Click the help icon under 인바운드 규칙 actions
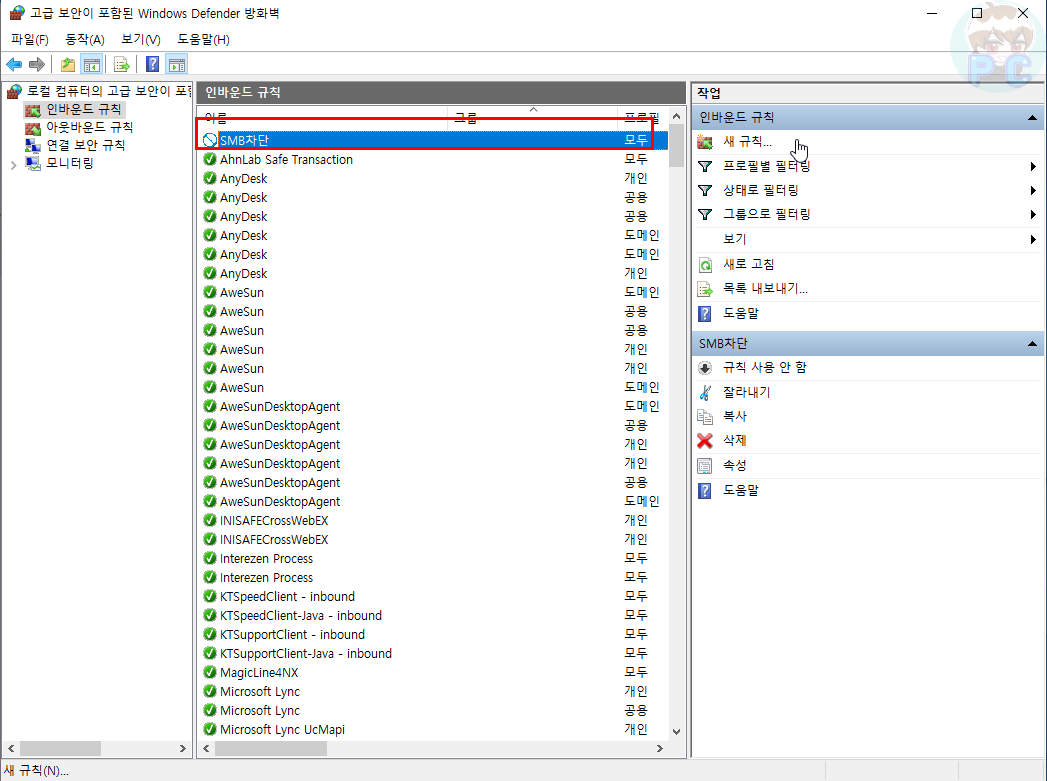Image resolution: width=1047 pixels, height=781 pixels. point(704,313)
